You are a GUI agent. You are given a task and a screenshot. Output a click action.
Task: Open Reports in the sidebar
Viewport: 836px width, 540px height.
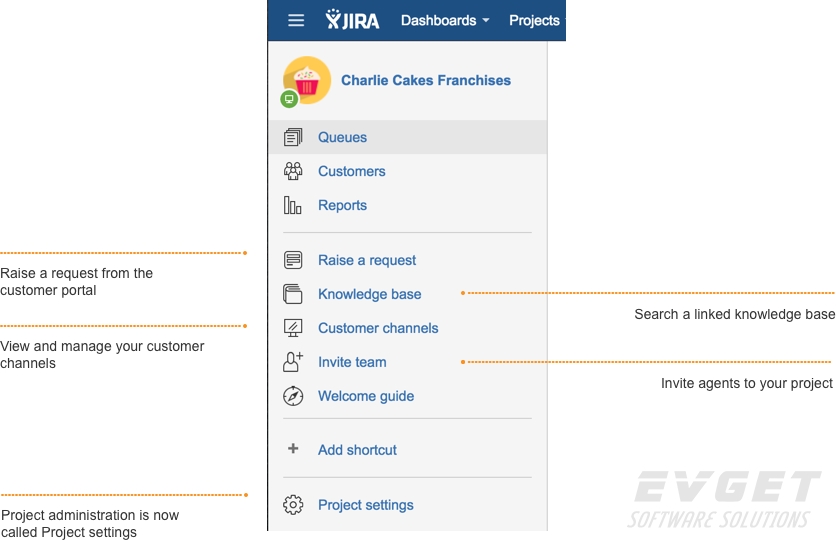point(342,205)
